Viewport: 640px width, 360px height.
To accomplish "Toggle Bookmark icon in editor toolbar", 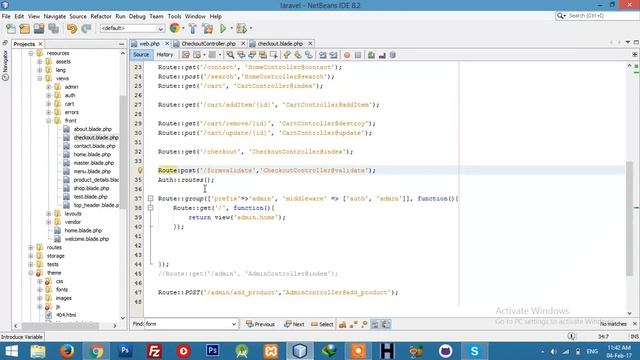I will click(x=309, y=55).
